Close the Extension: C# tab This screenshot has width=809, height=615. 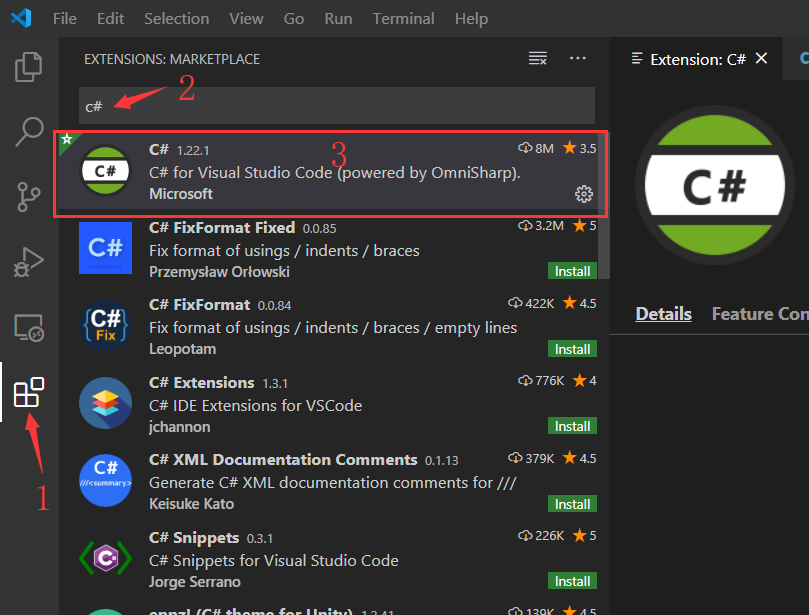click(x=761, y=58)
